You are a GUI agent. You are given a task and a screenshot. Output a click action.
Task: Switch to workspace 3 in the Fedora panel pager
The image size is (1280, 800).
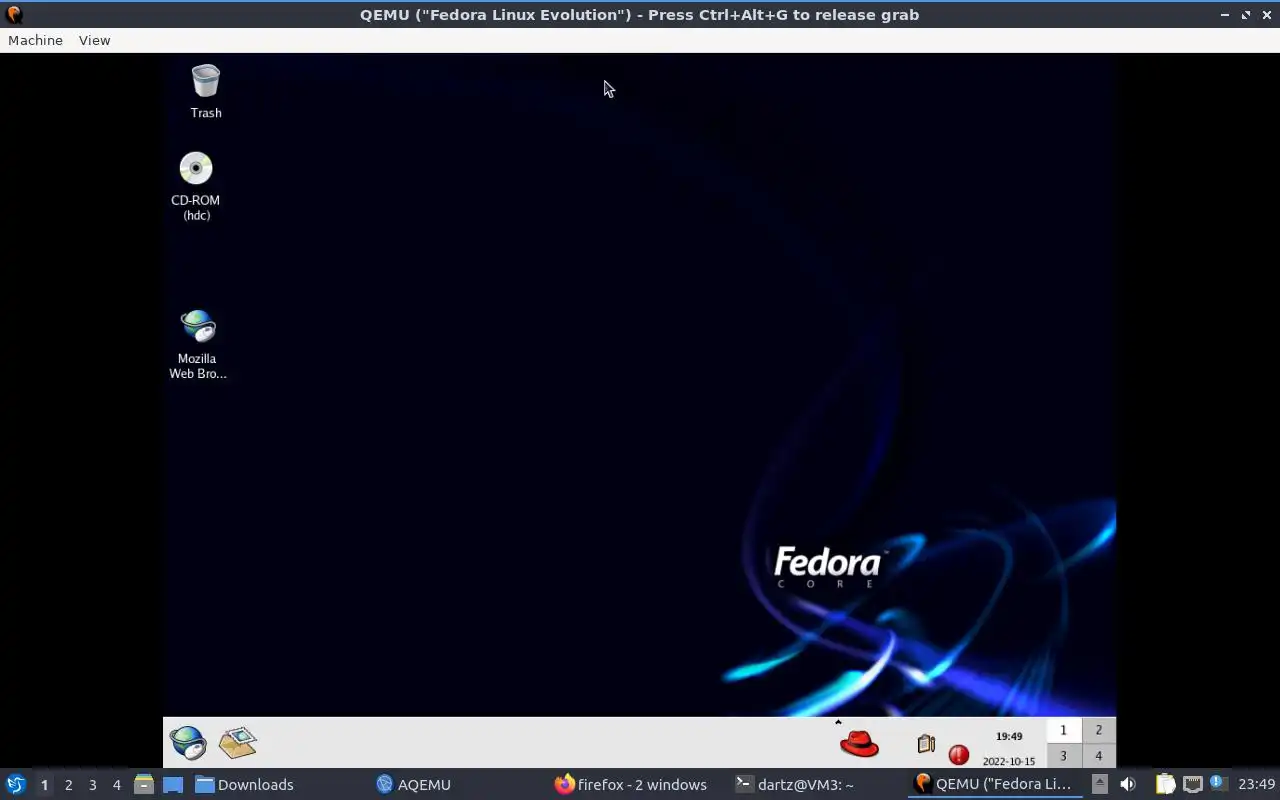click(1063, 756)
